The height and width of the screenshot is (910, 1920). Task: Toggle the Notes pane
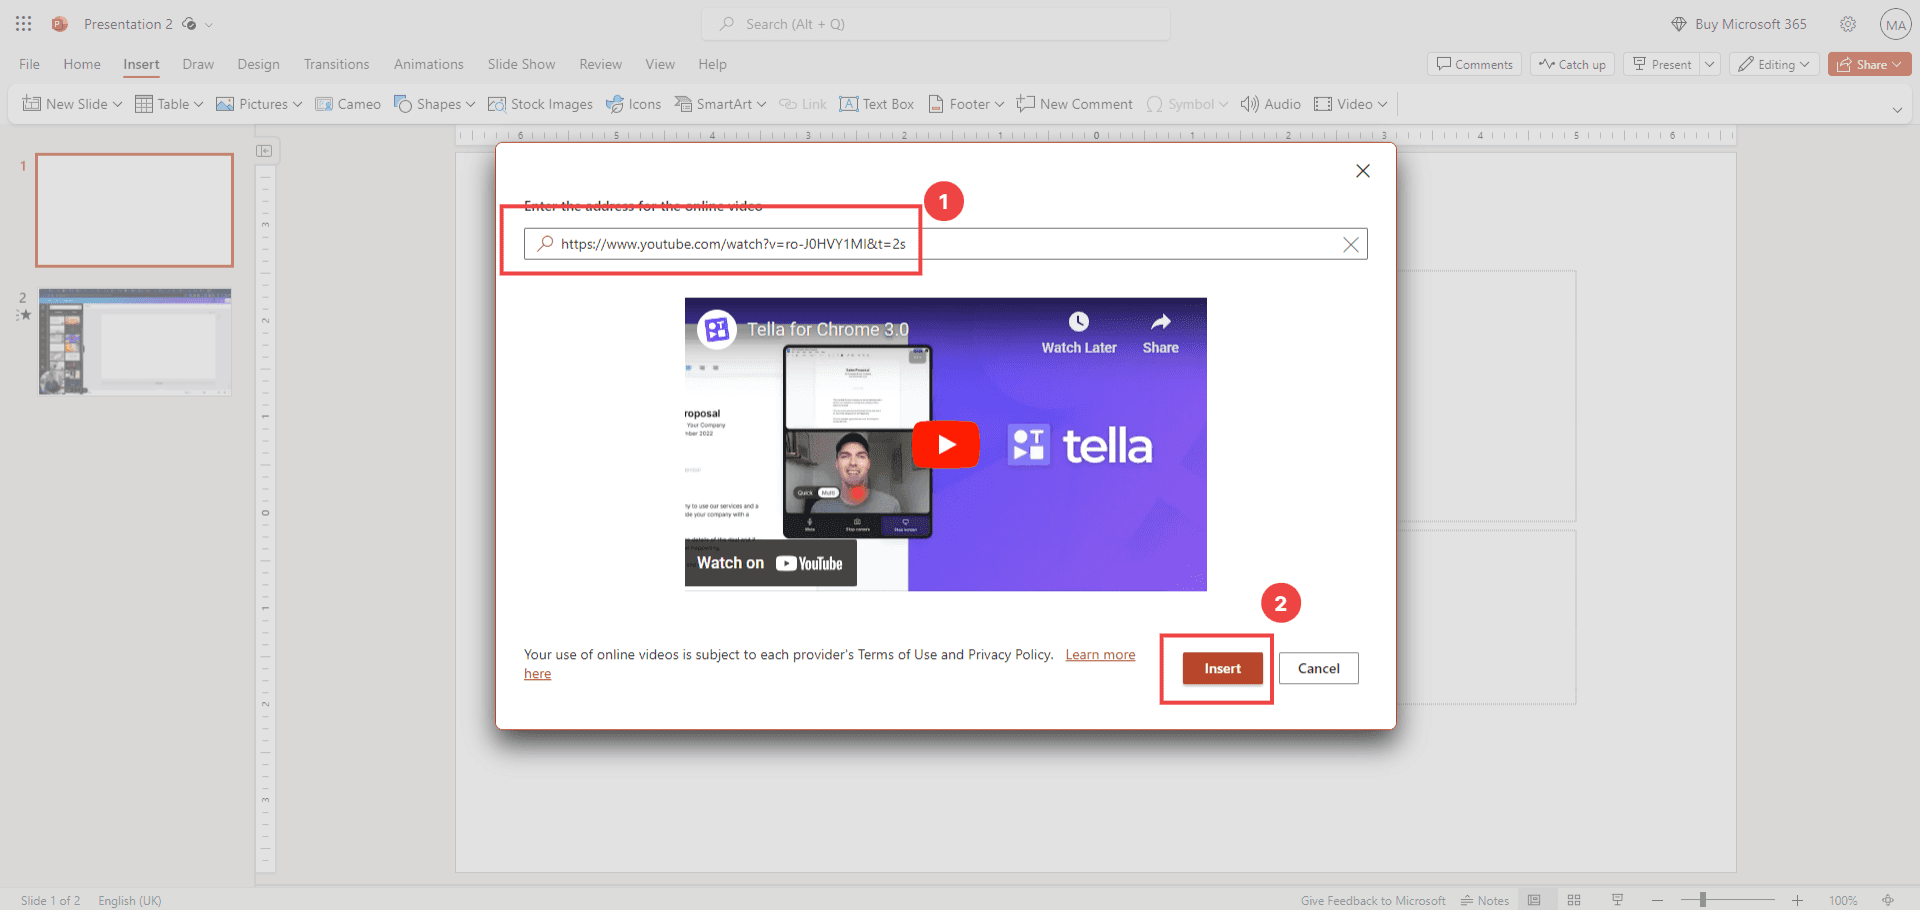pyautogui.click(x=1485, y=900)
